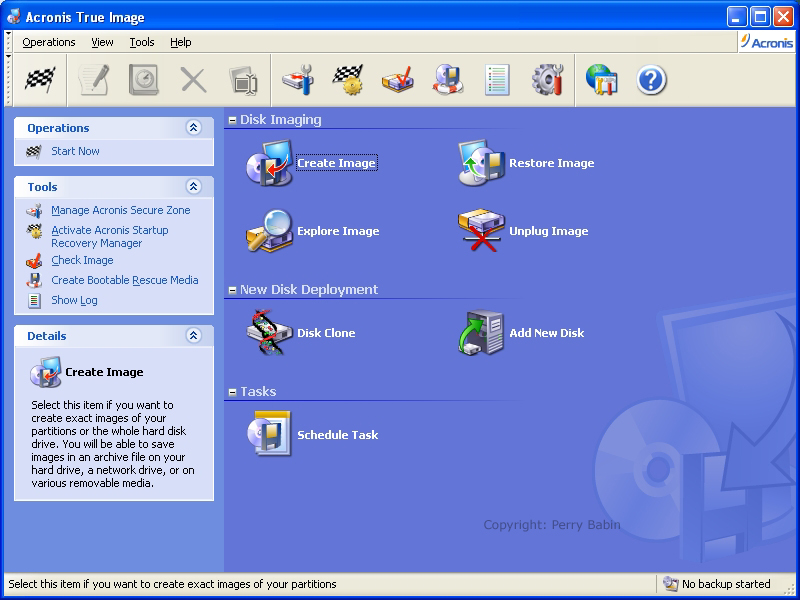The image size is (800, 600).
Task: Select the Explore Image magnifier icon
Action: 269,231
